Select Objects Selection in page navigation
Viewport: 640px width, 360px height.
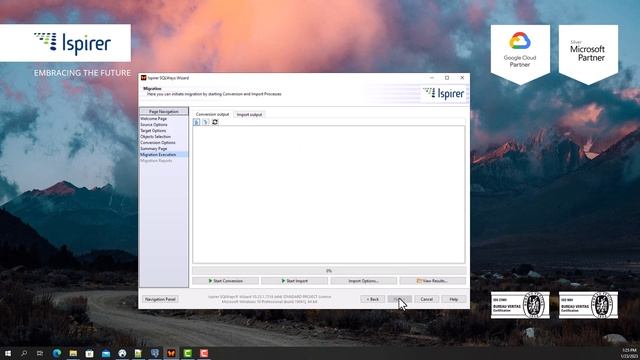[x=156, y=137]
